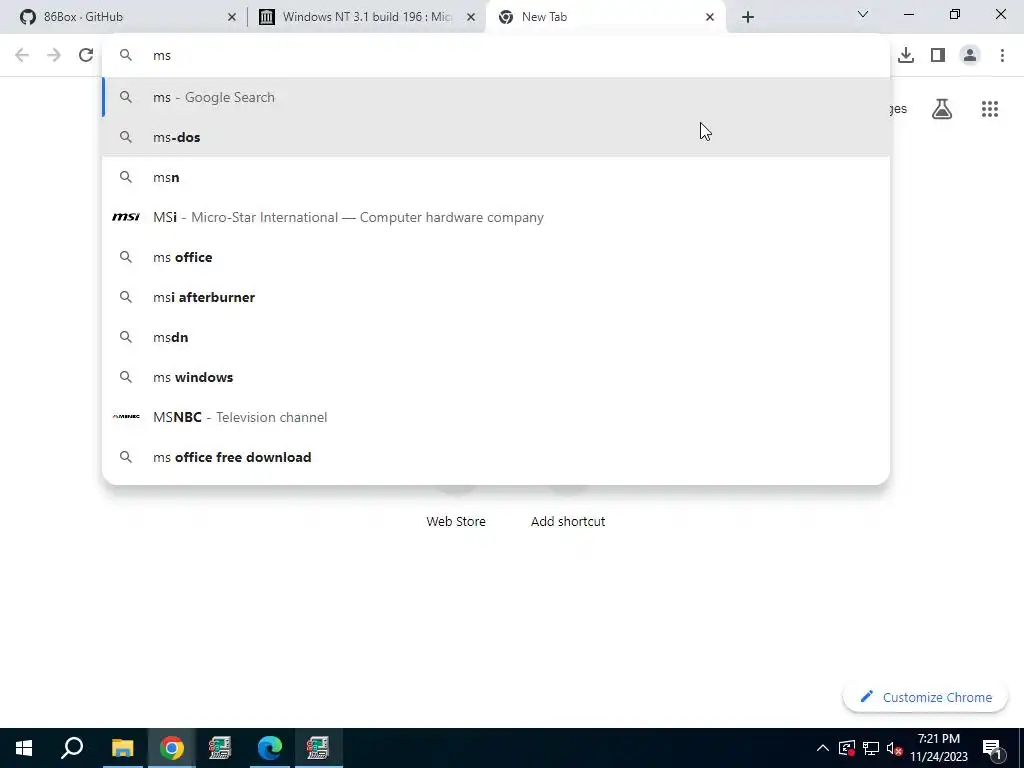Toggle the Chrome side panel icon

938,55
